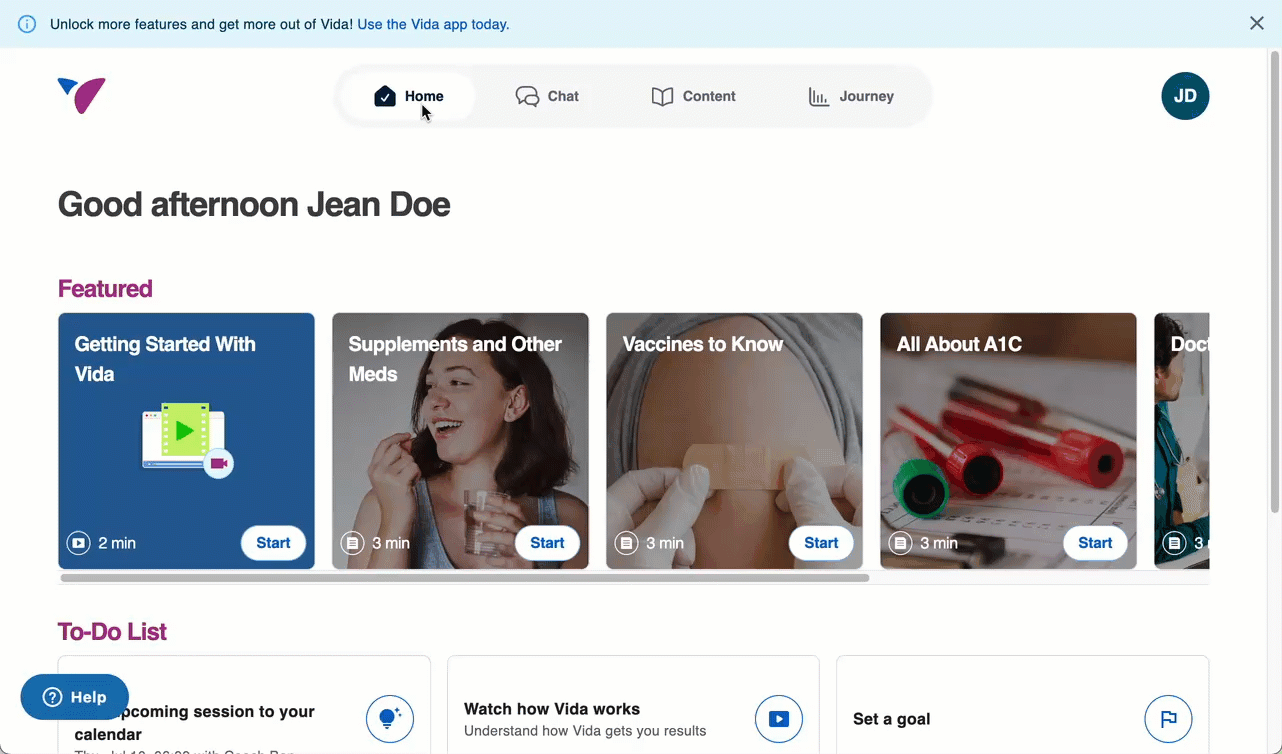The image size is (1282, 754).
Task: Click article icon on Vaccines to Know card
Action: [626, 543]
